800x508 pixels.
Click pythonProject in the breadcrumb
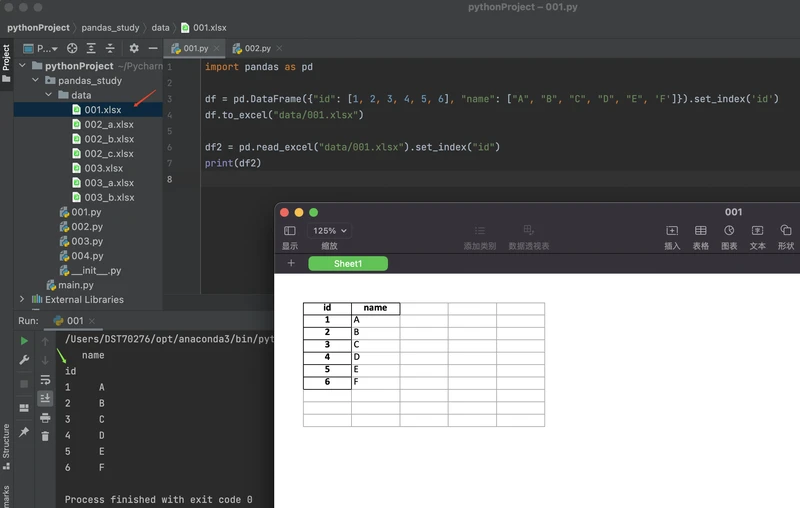point(38,28)
